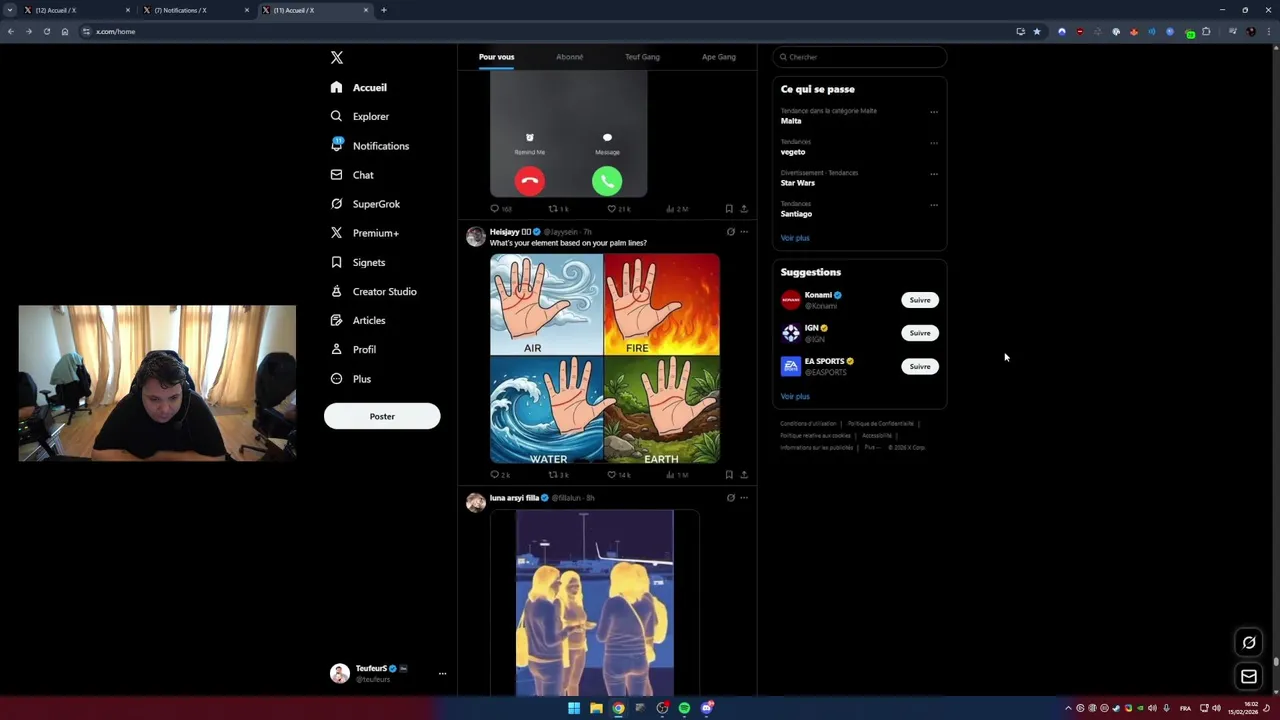1280x720 pixels.
Task: Bookmark this page with the star
Action: click(x=1037, y=31)
